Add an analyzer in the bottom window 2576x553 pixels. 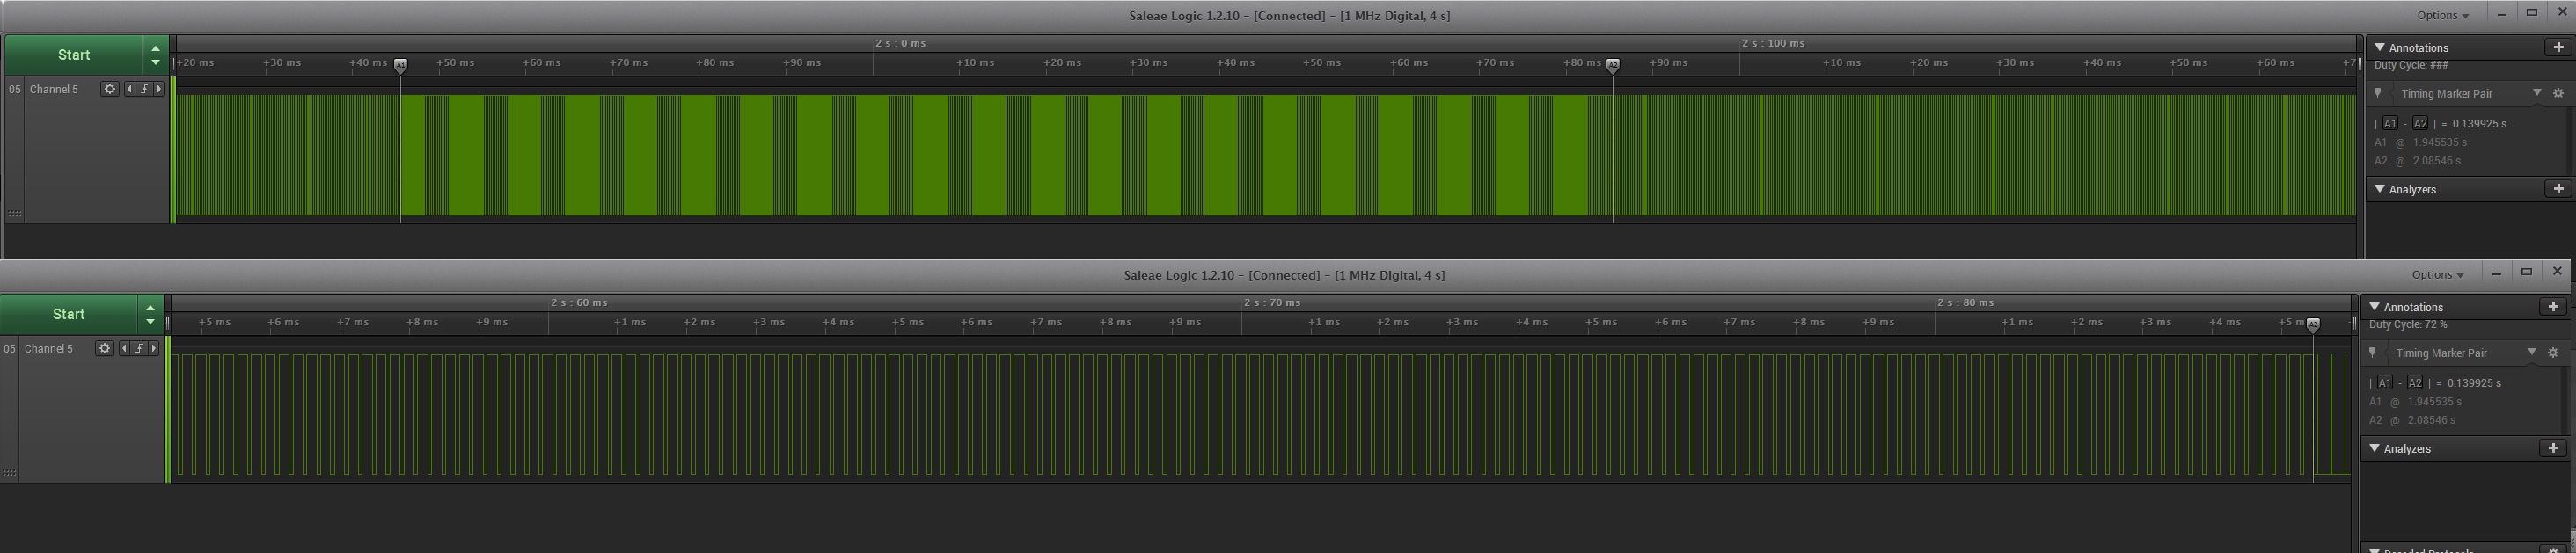pos(2552,448)
